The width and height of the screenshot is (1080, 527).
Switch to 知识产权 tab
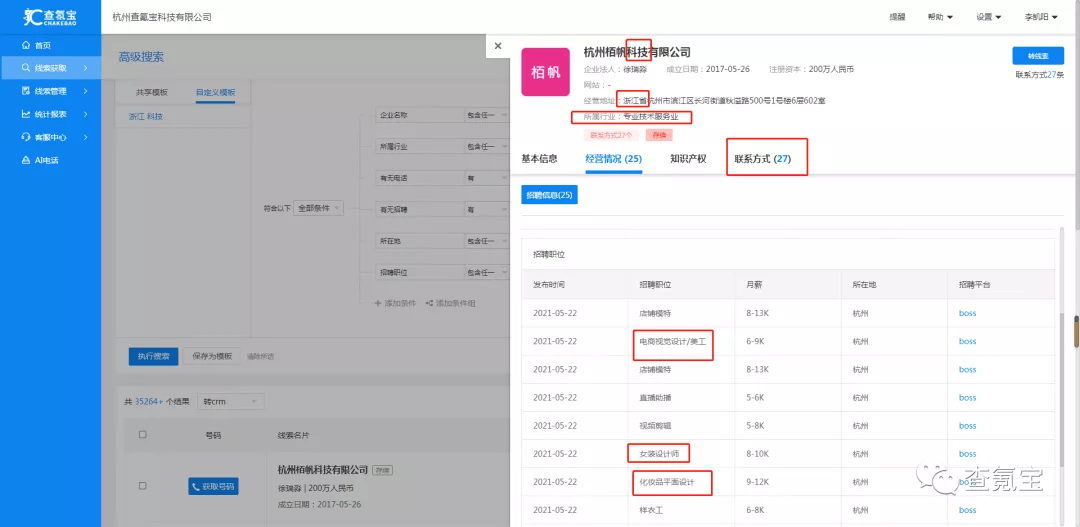(x=688, y=158)
